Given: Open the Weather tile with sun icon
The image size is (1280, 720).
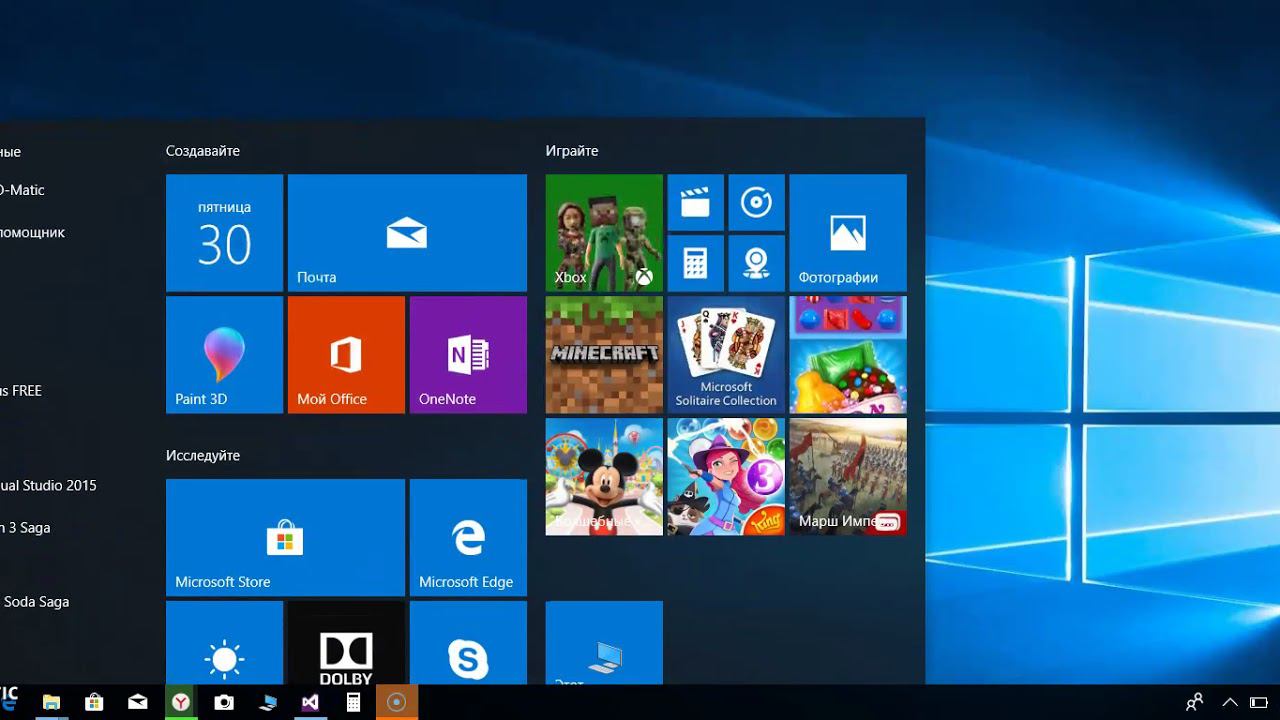Looking at the screenshot, I should pos(224,643).
